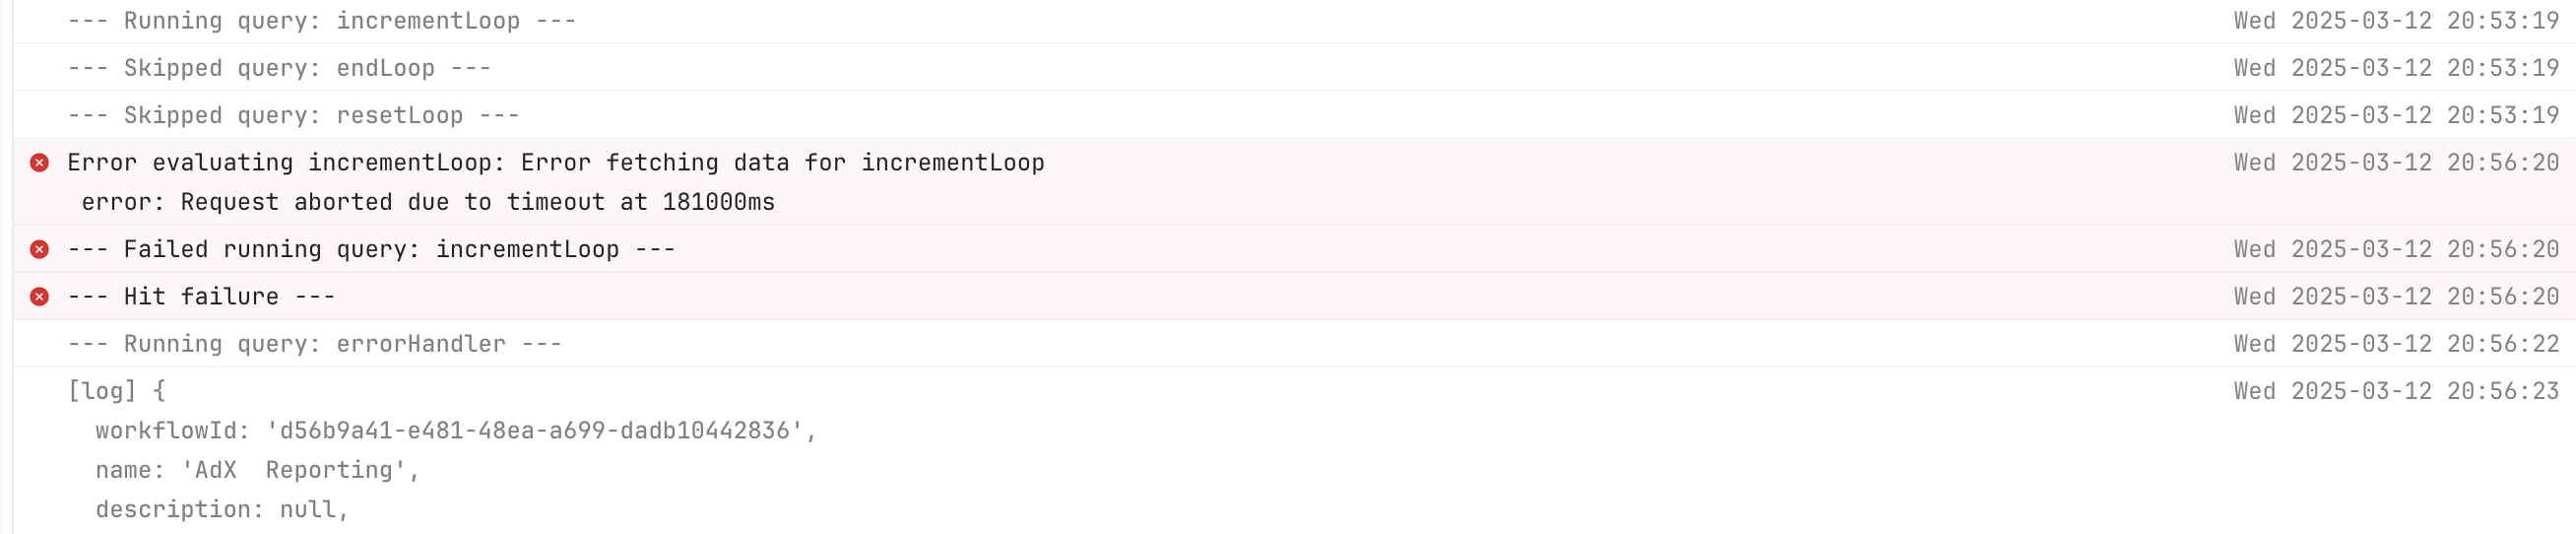Screen dimensions: 2576x534
Task: Click the red error icon beside 'Error evaluating incrementLoop'
Action: pyautogui.click(x=39, y=163)
